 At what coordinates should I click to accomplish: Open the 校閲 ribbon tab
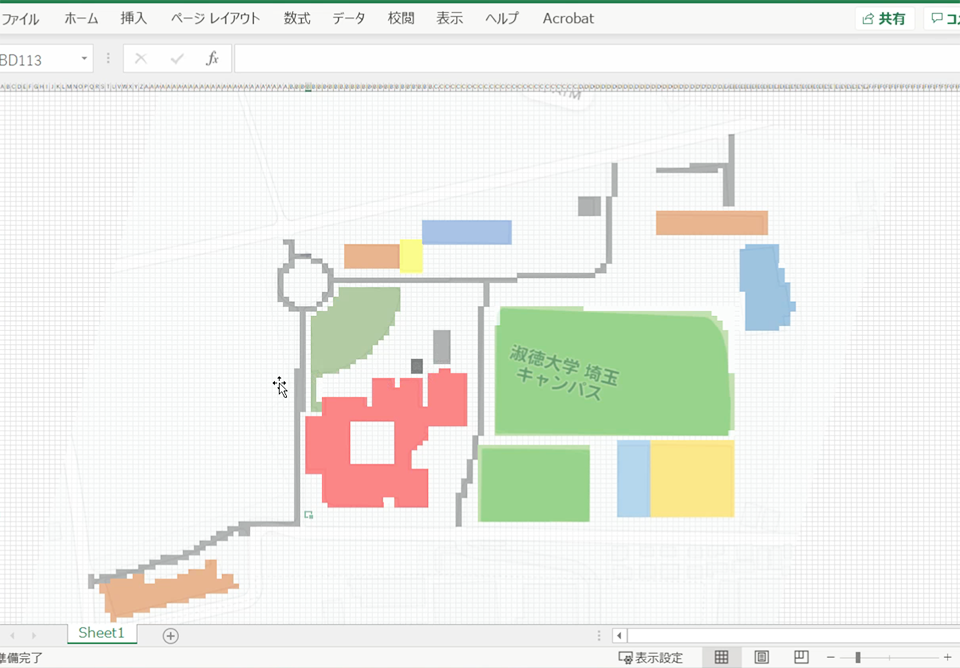tap(401, 19)
